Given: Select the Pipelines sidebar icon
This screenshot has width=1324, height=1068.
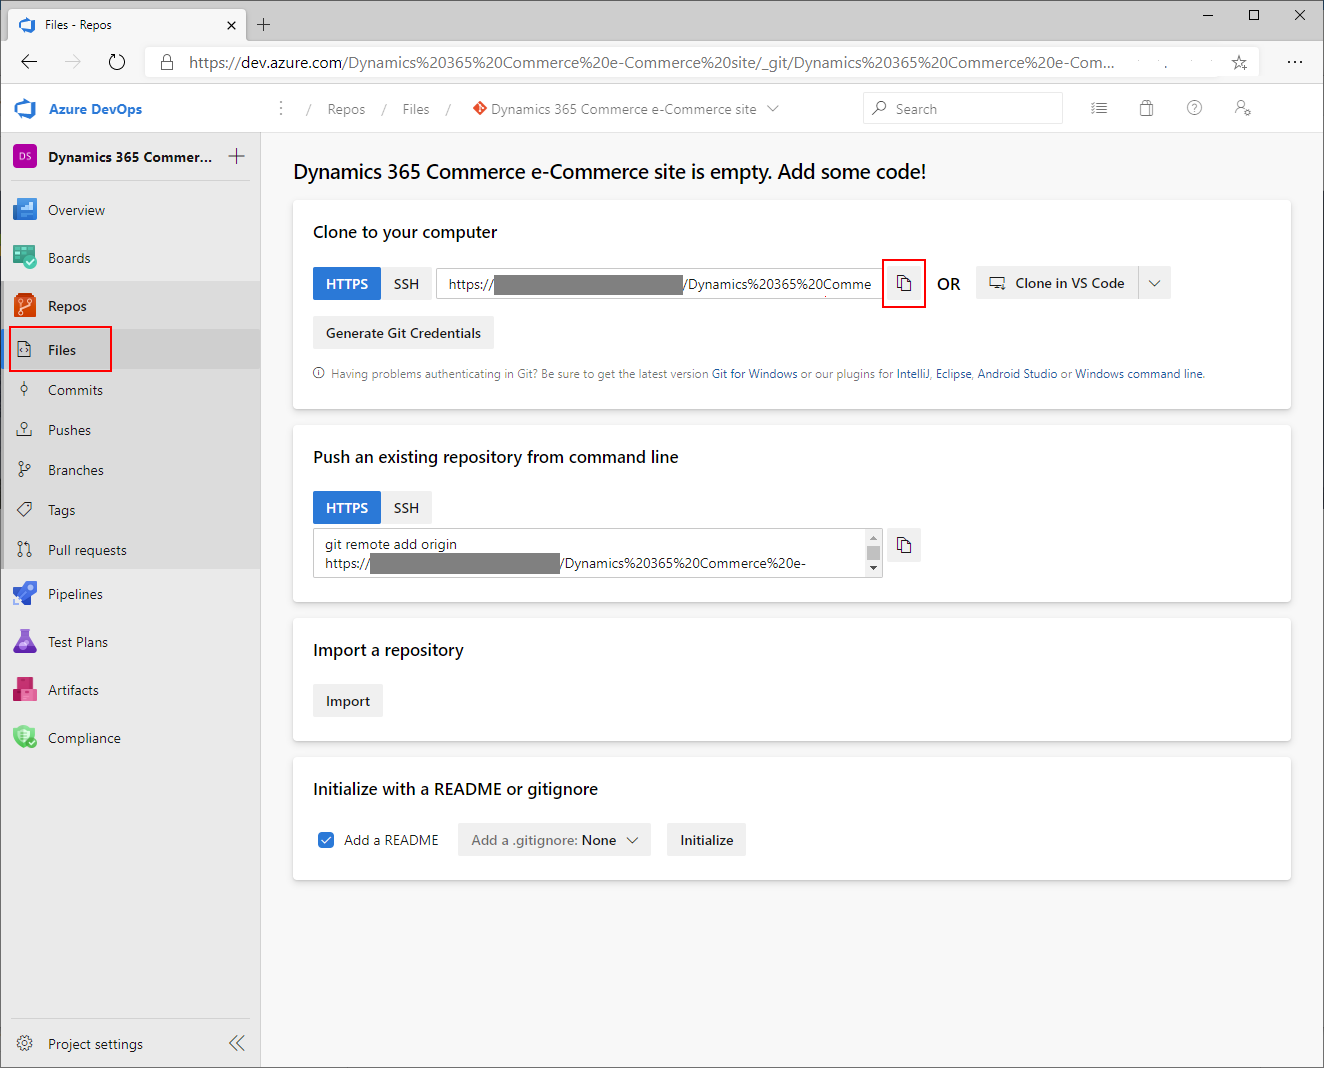Looking at the screenshot, I should pyautogui.click(x=25, y=593).
